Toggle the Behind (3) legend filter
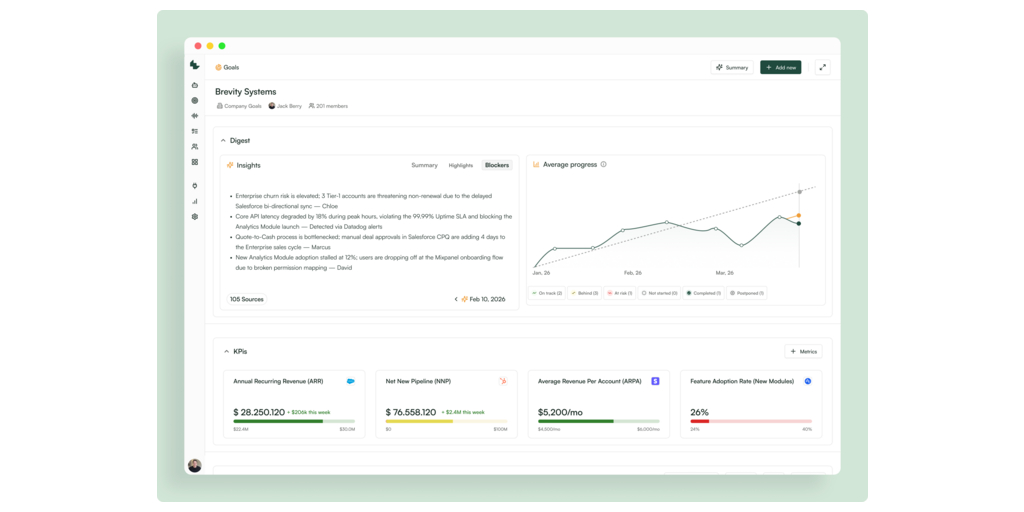The width and height of the screenshot is (1024, 512). (x=585, y=293)
